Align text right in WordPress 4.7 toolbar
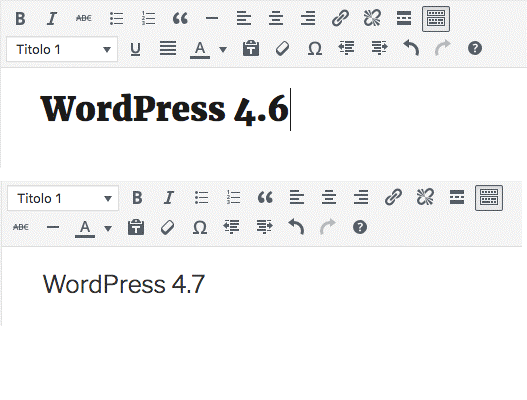The width and height of the screenshot is (527, 400). pos(361,197)
